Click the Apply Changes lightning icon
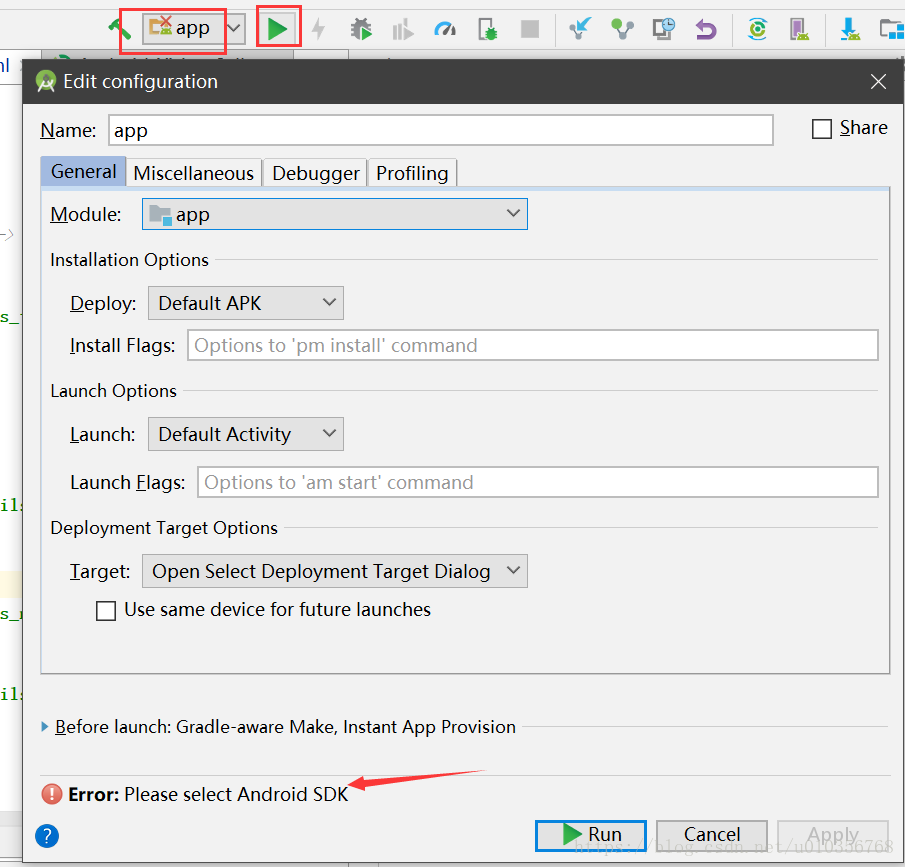 point(319,28)
